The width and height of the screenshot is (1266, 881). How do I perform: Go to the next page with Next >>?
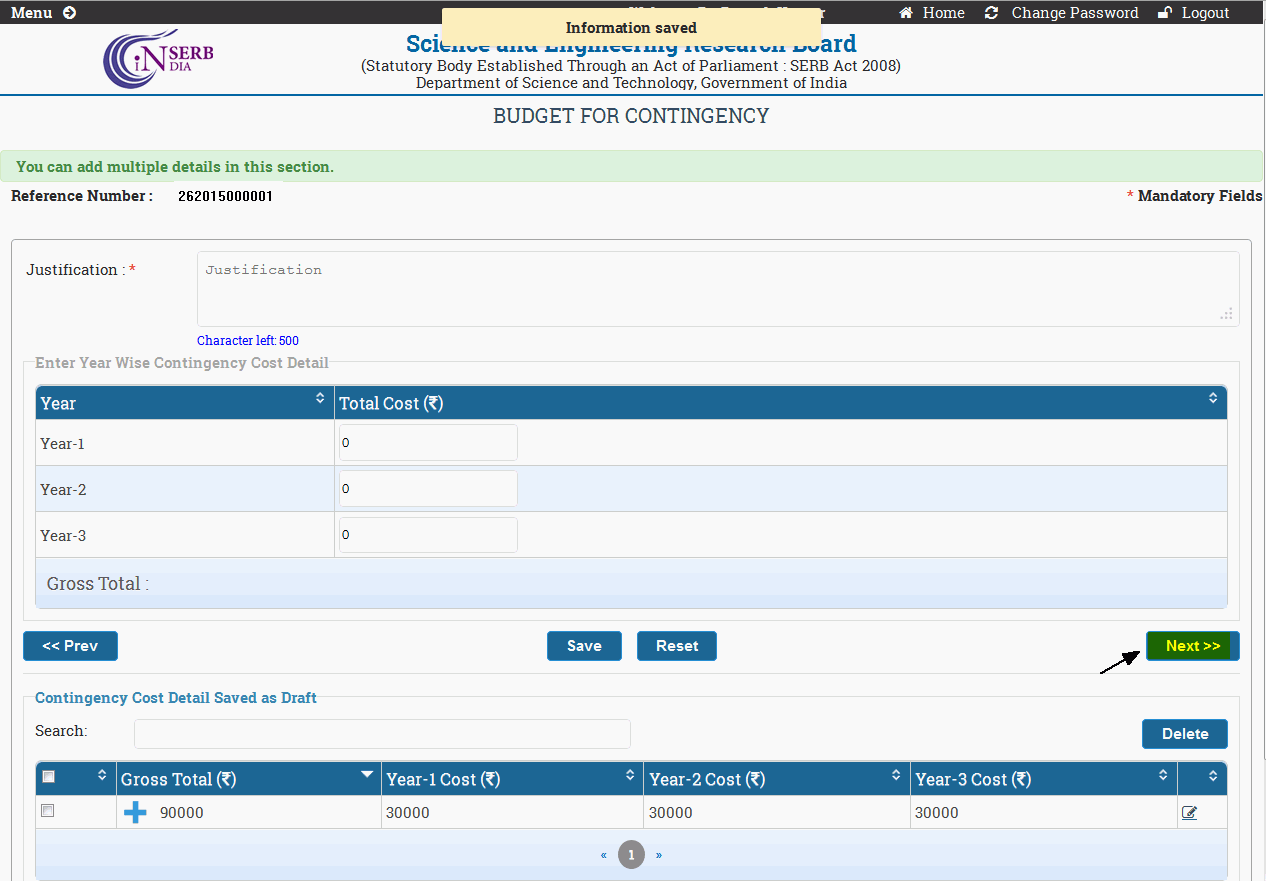tap(1192, 646)
